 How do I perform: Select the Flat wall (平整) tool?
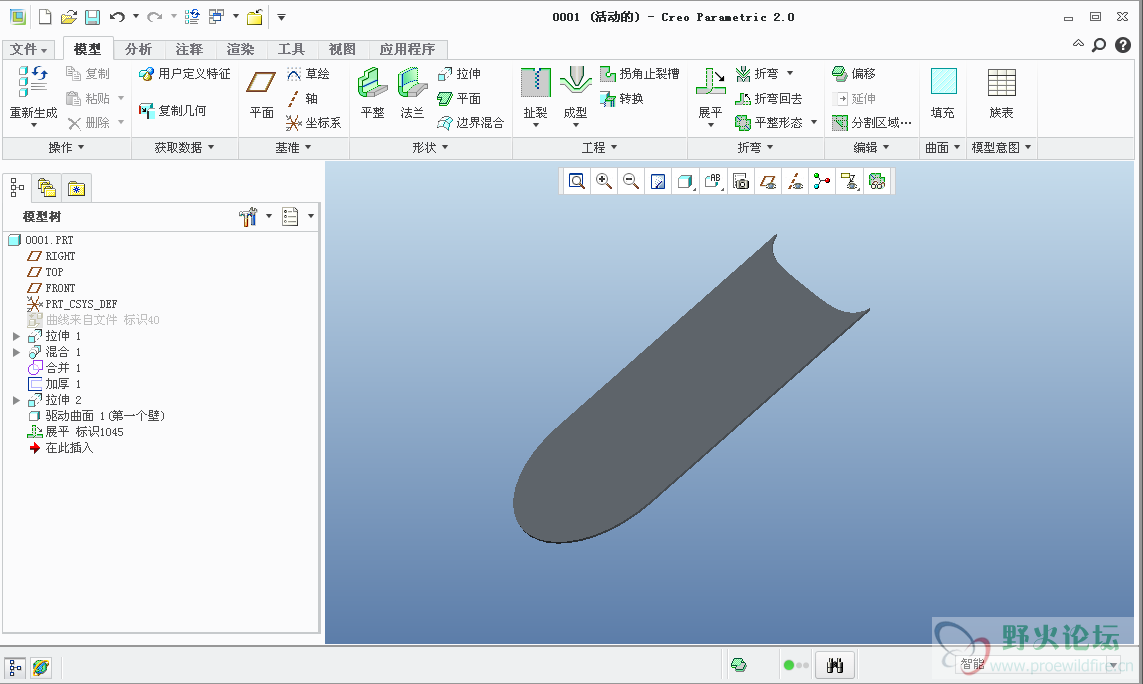click(x=372, y=93)
